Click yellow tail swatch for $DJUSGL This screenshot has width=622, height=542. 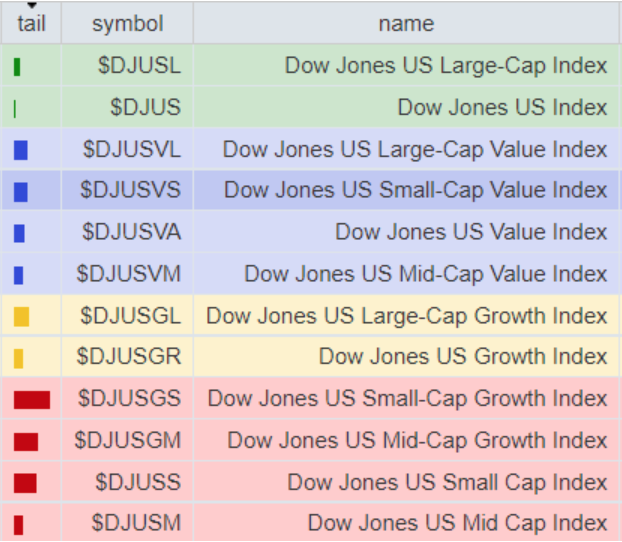click(21, 317)
